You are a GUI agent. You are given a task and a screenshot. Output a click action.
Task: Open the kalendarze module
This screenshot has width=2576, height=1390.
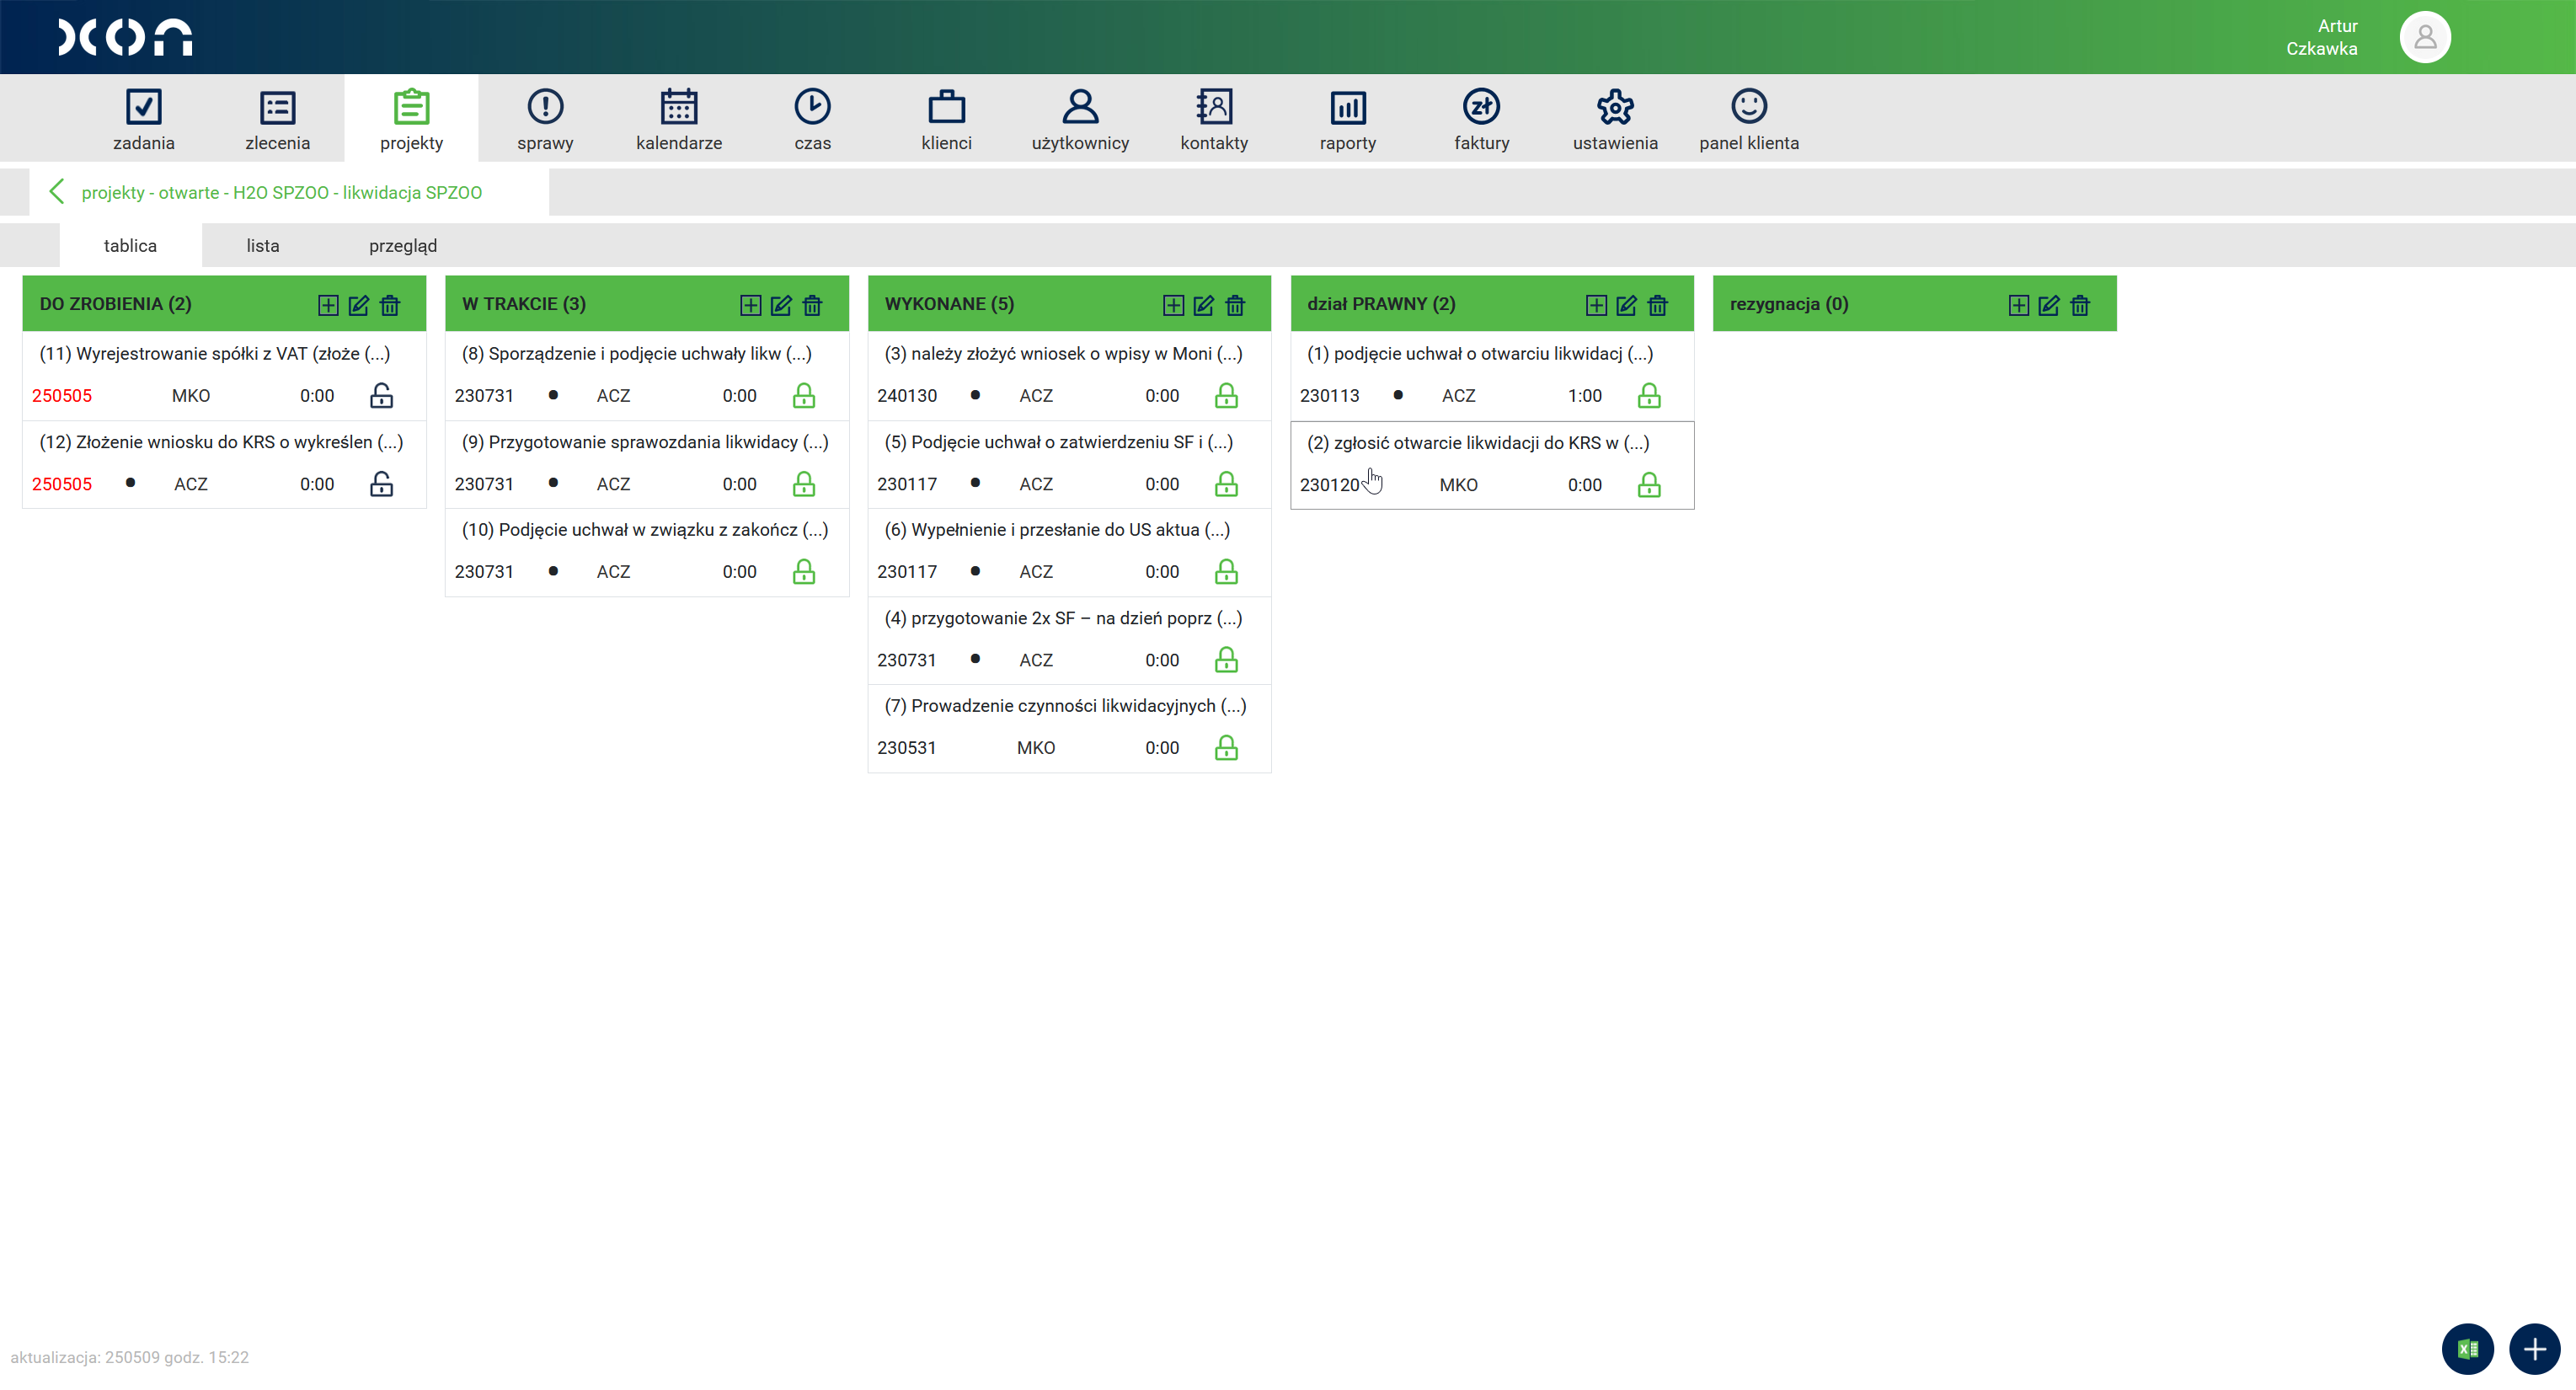point(679,119)
